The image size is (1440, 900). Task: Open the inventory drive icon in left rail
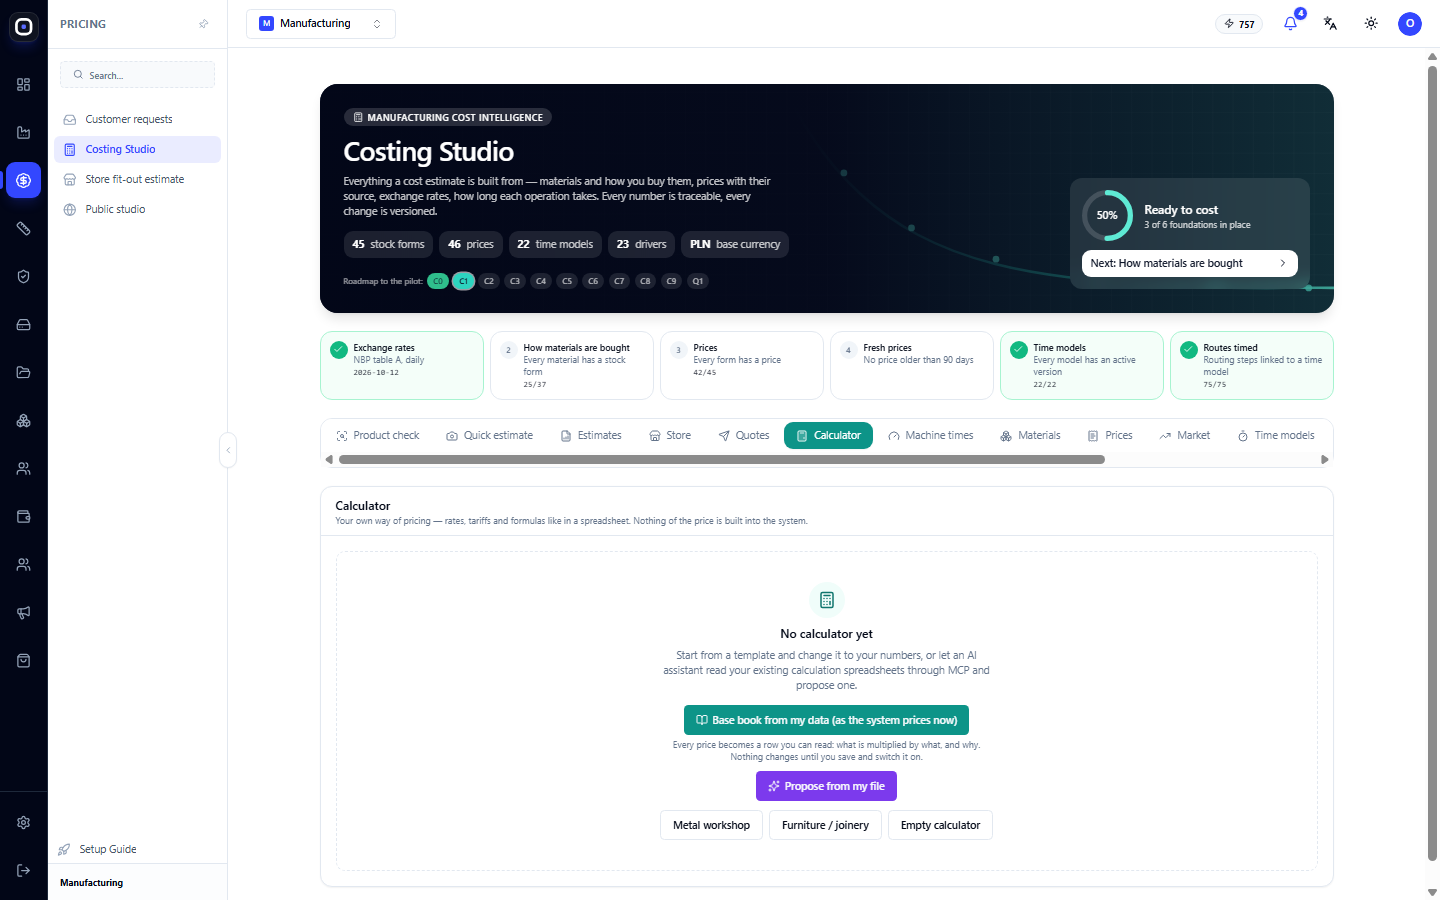coord(24,325)
